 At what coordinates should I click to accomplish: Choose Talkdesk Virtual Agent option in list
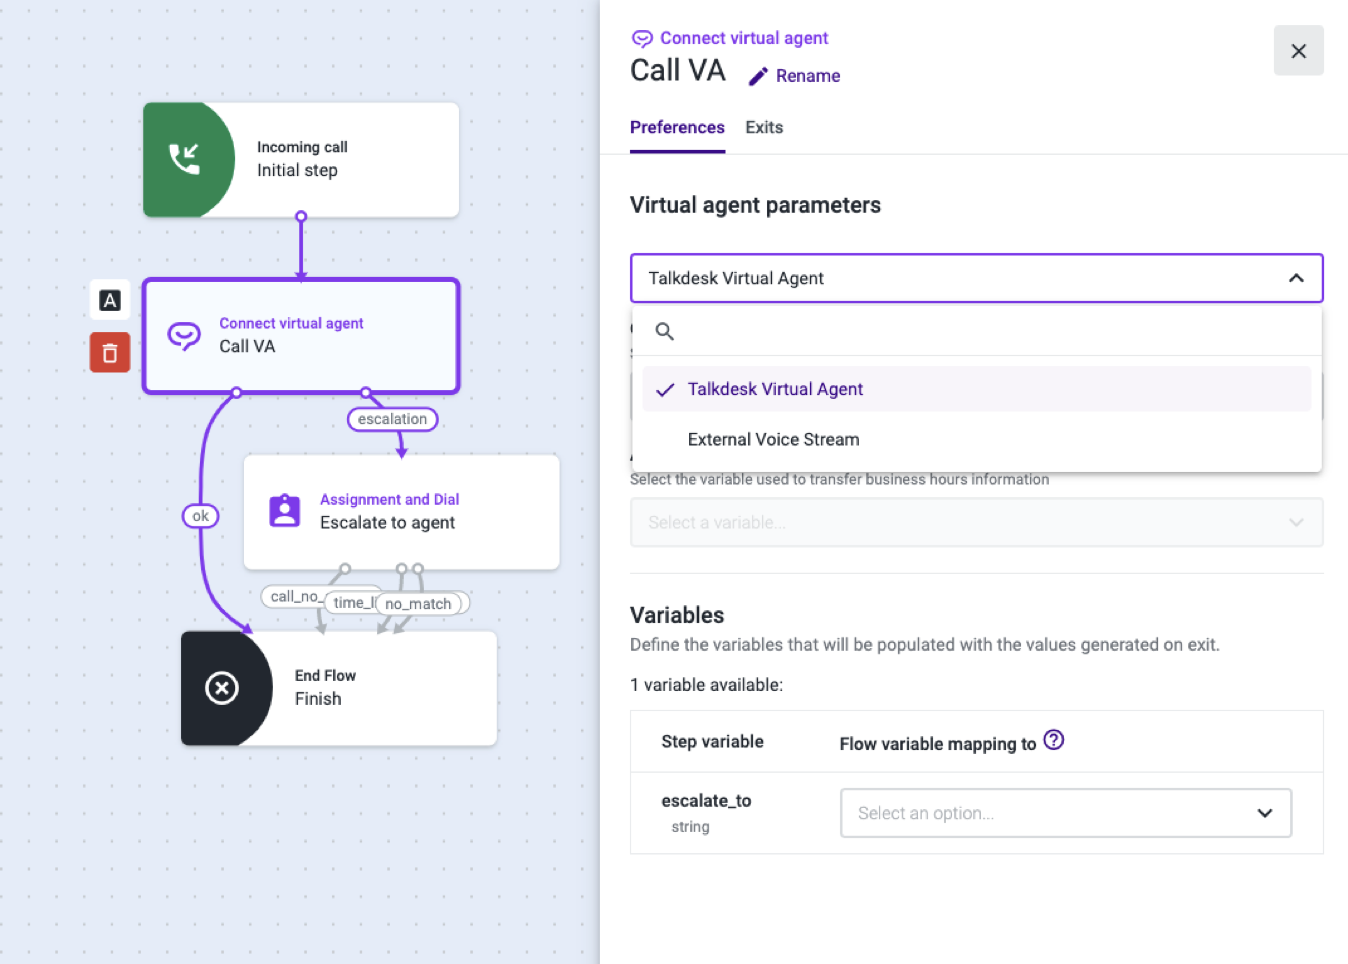[x=977, y=389]
